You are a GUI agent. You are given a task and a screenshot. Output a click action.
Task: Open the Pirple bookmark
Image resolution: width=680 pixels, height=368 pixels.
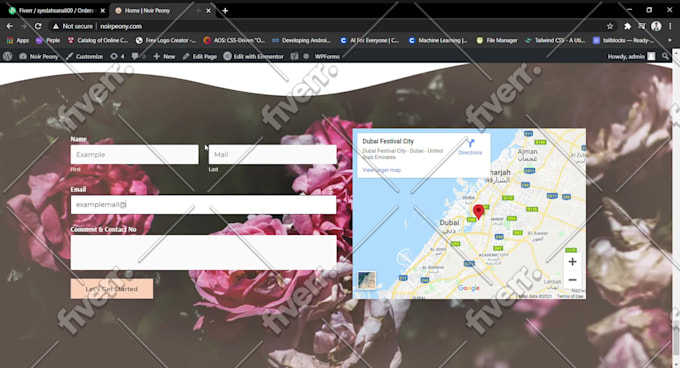(48, 40)
